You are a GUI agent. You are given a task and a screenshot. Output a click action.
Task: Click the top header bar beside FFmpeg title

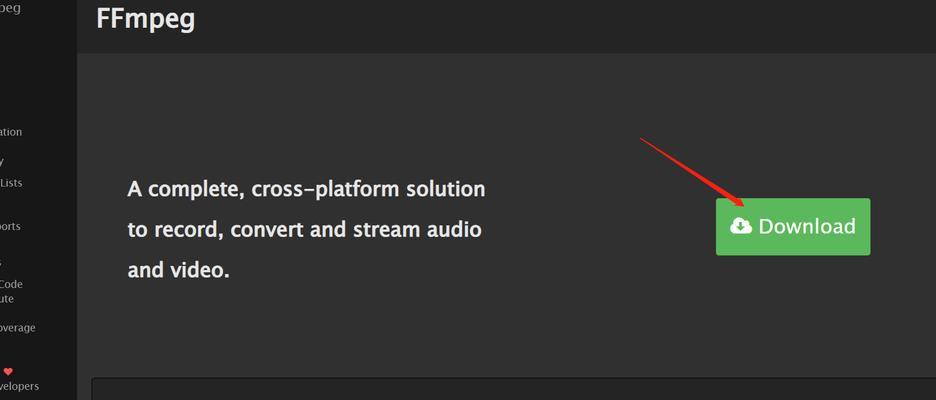pos(561,24)
